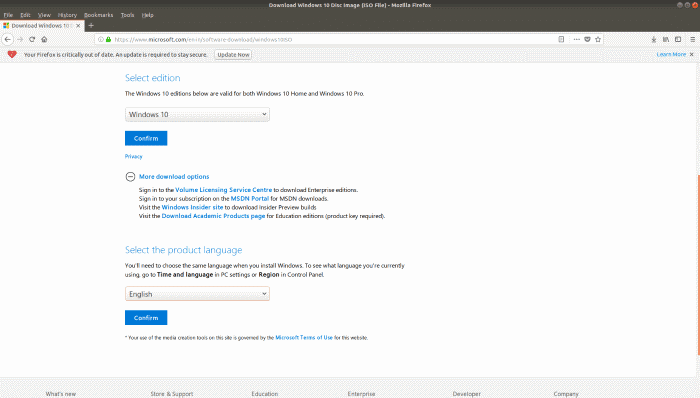Reload the current page
This screenshot has height=398, width=700.
pyautogui.click(x=32, y=39)
